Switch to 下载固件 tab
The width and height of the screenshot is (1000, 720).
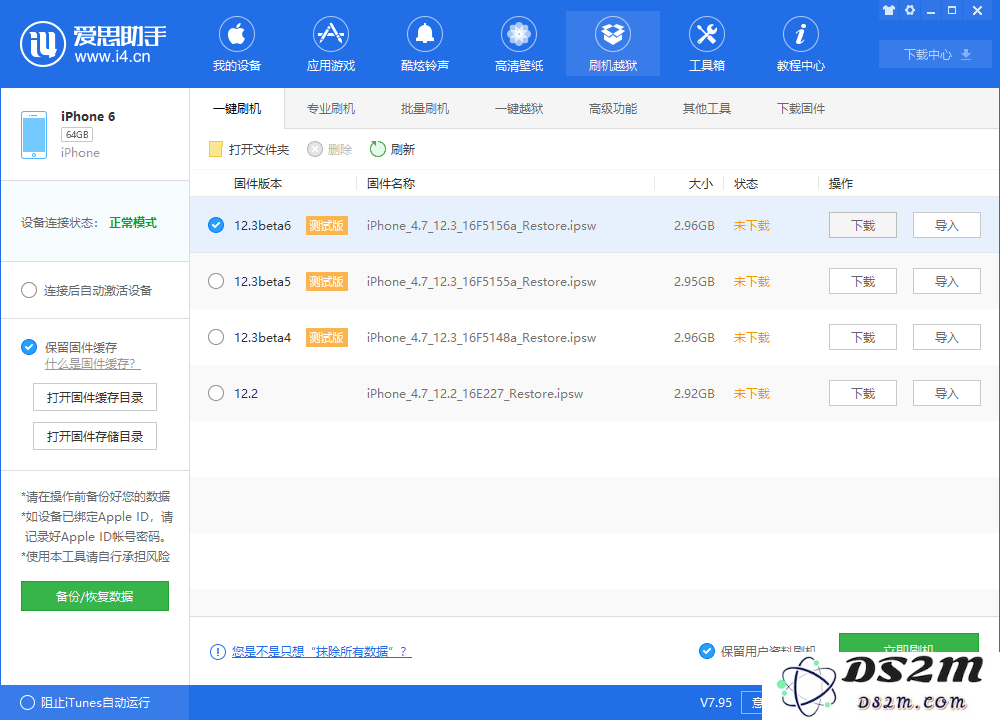[801, 108]
